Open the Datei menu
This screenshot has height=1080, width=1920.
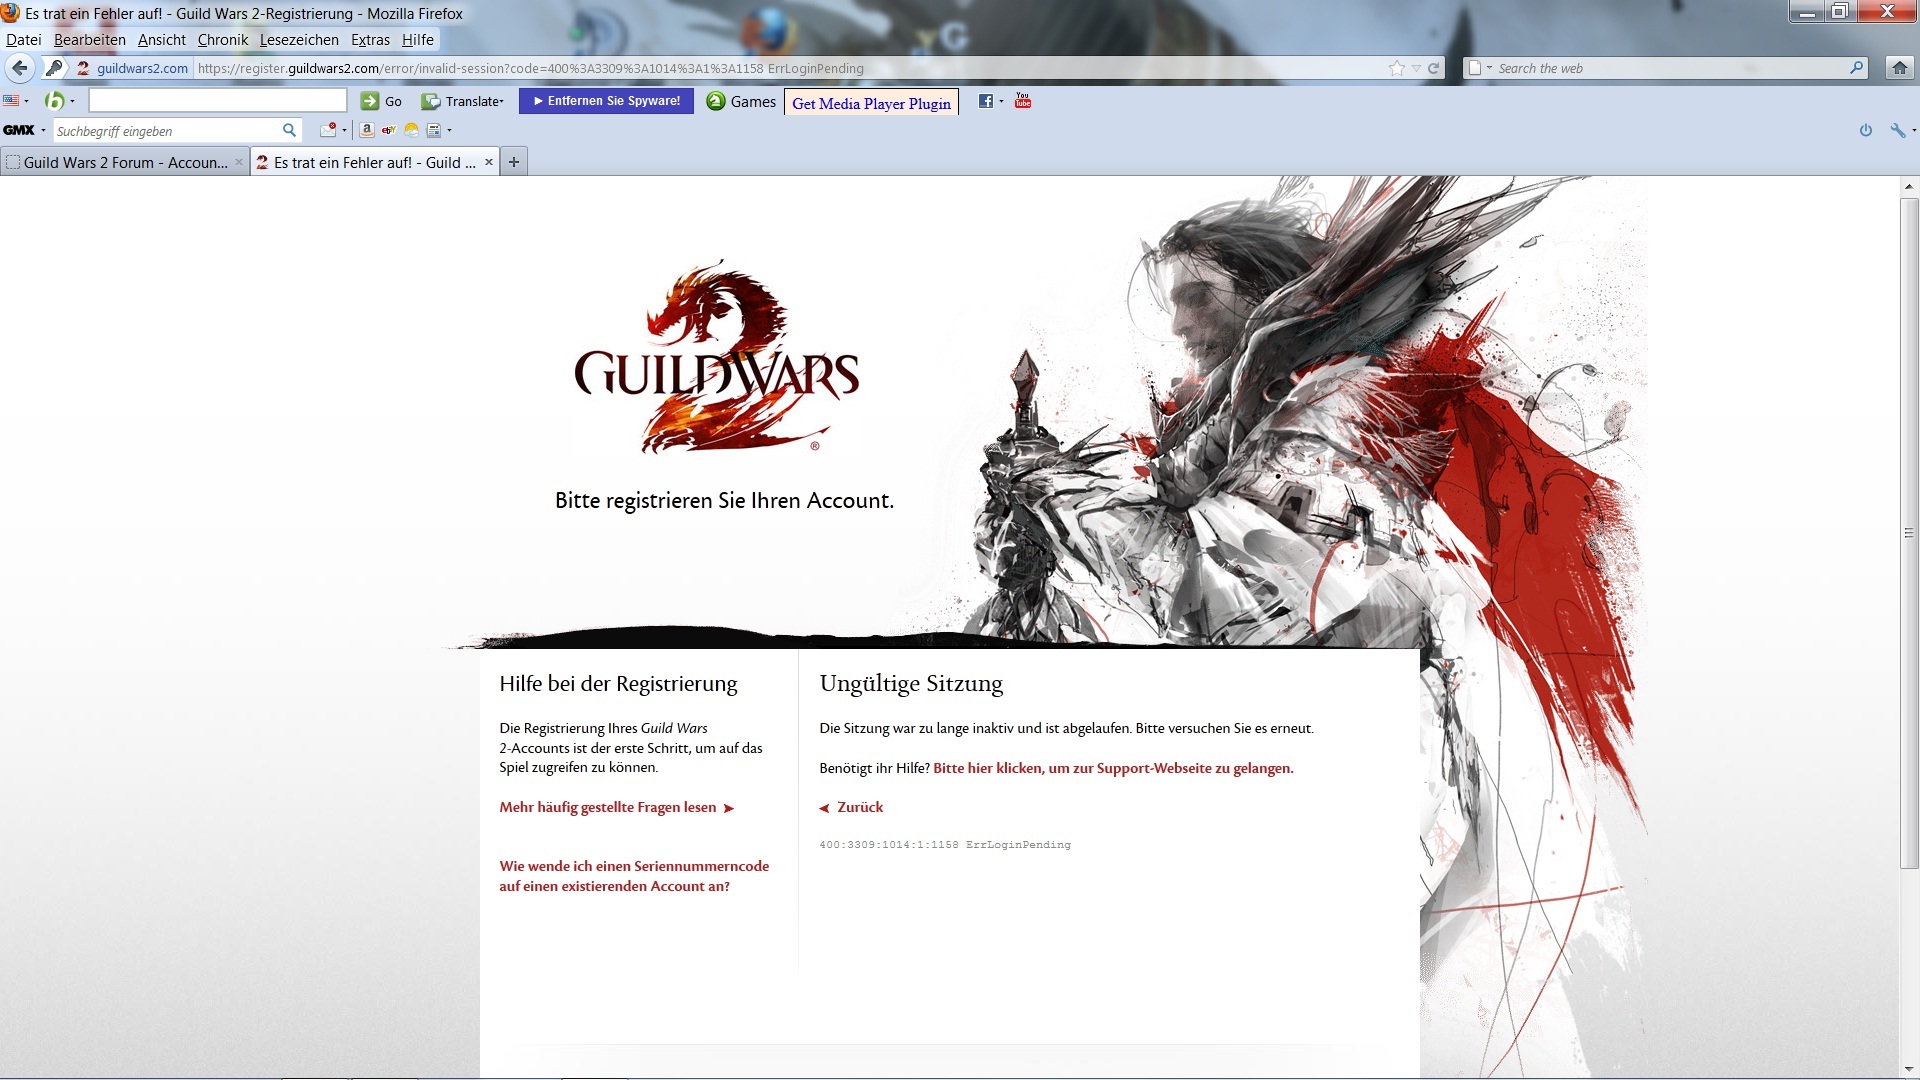[24, 40]
